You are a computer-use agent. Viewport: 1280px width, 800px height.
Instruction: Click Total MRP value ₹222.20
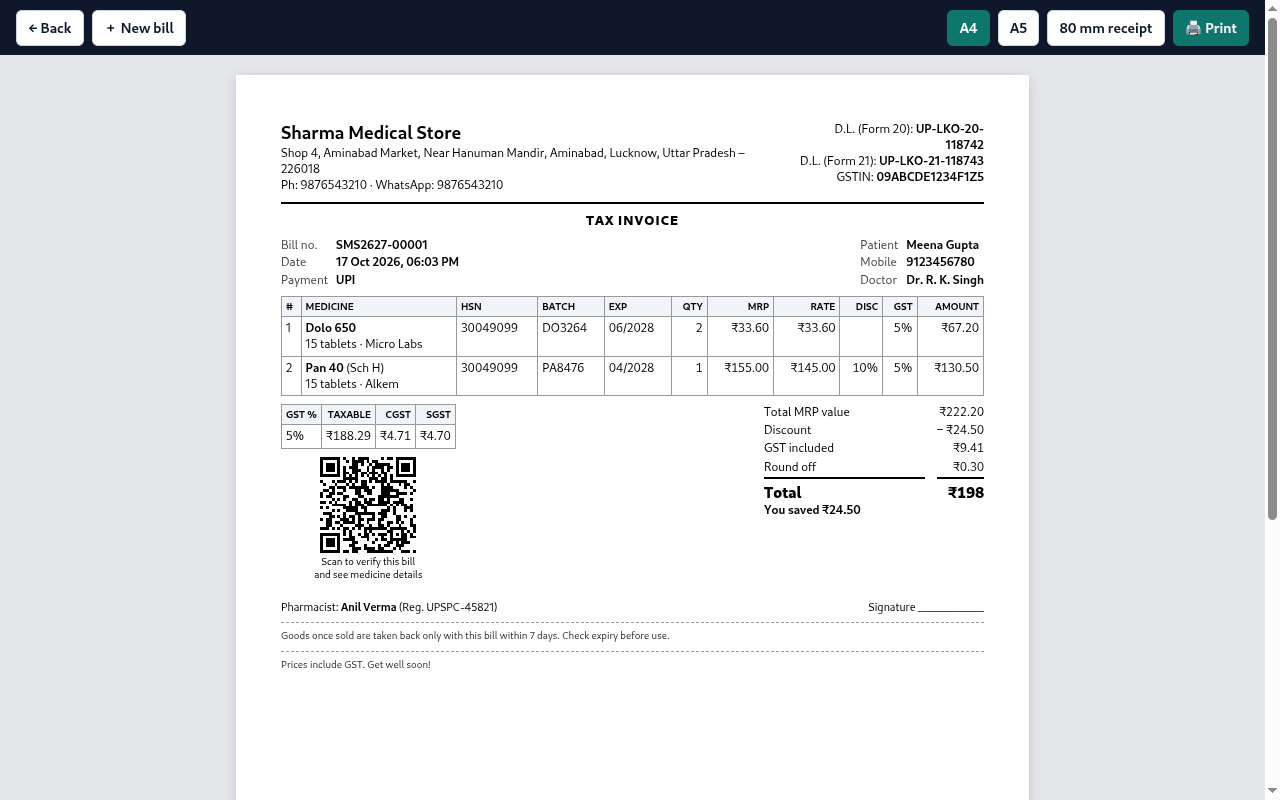961,412
